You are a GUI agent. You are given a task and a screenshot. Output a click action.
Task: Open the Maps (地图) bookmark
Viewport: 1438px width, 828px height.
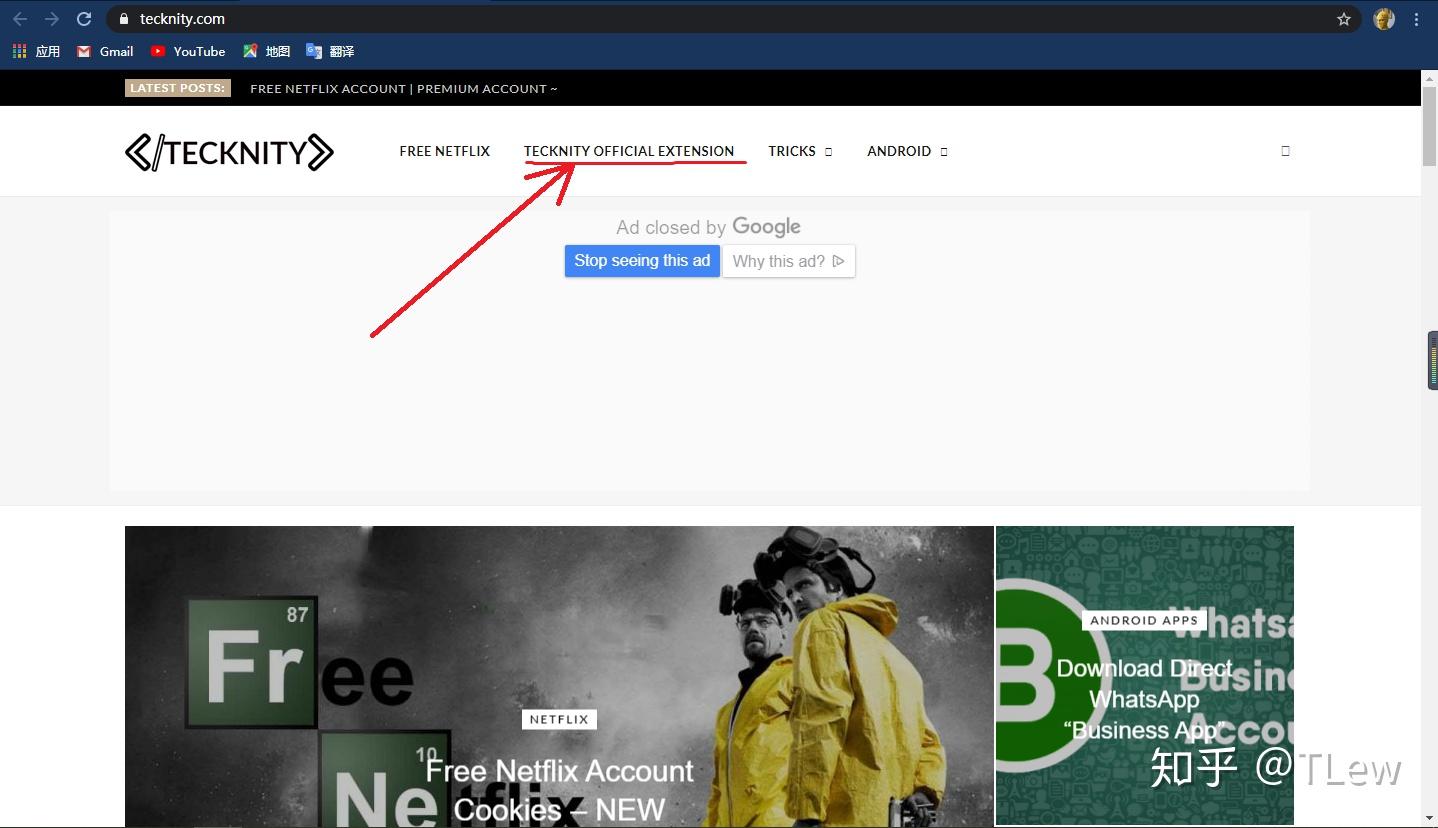(x=267, y=51)
